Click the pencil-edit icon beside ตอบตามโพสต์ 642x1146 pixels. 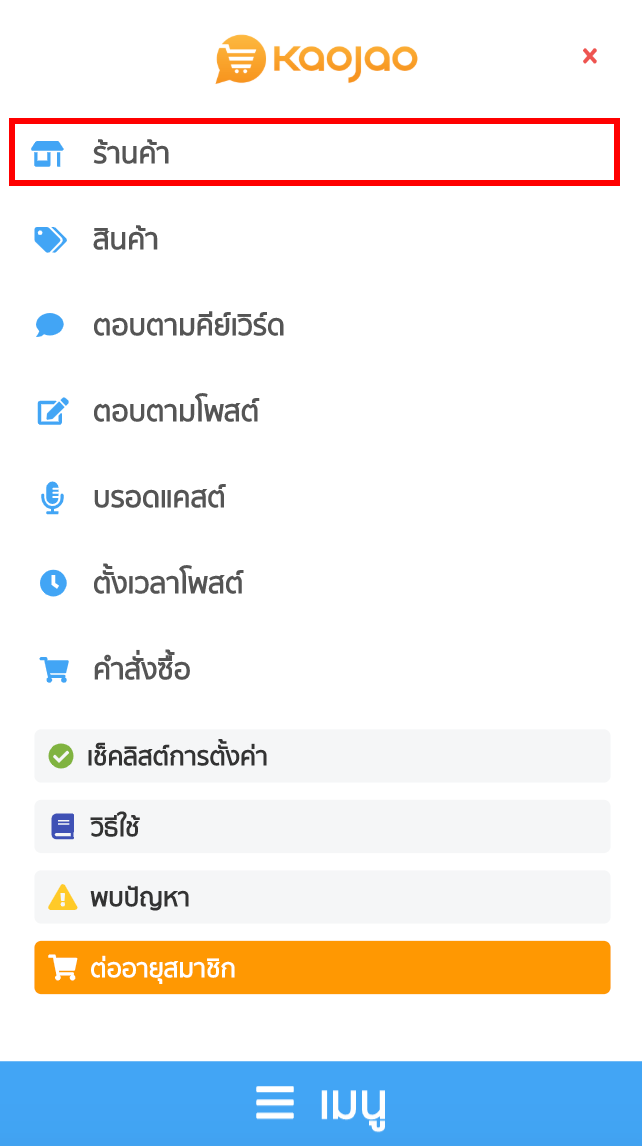51,411
